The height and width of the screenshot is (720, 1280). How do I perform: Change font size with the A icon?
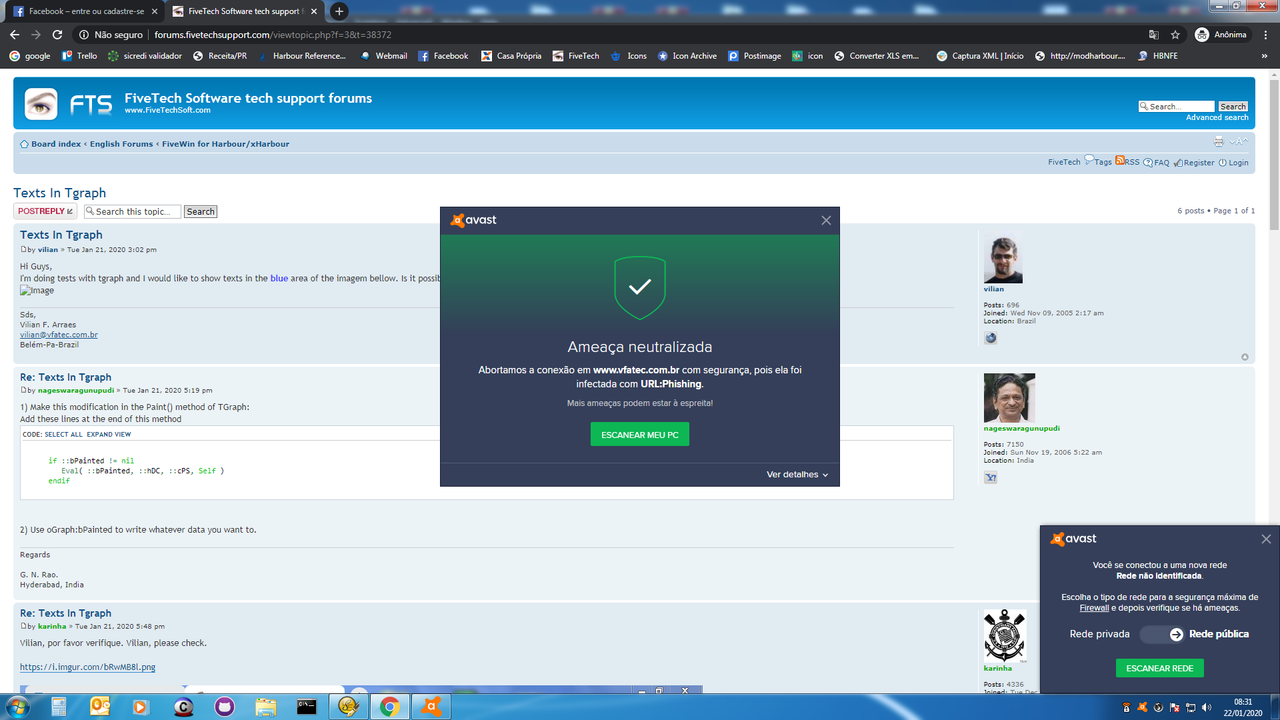coord(1238,142)
